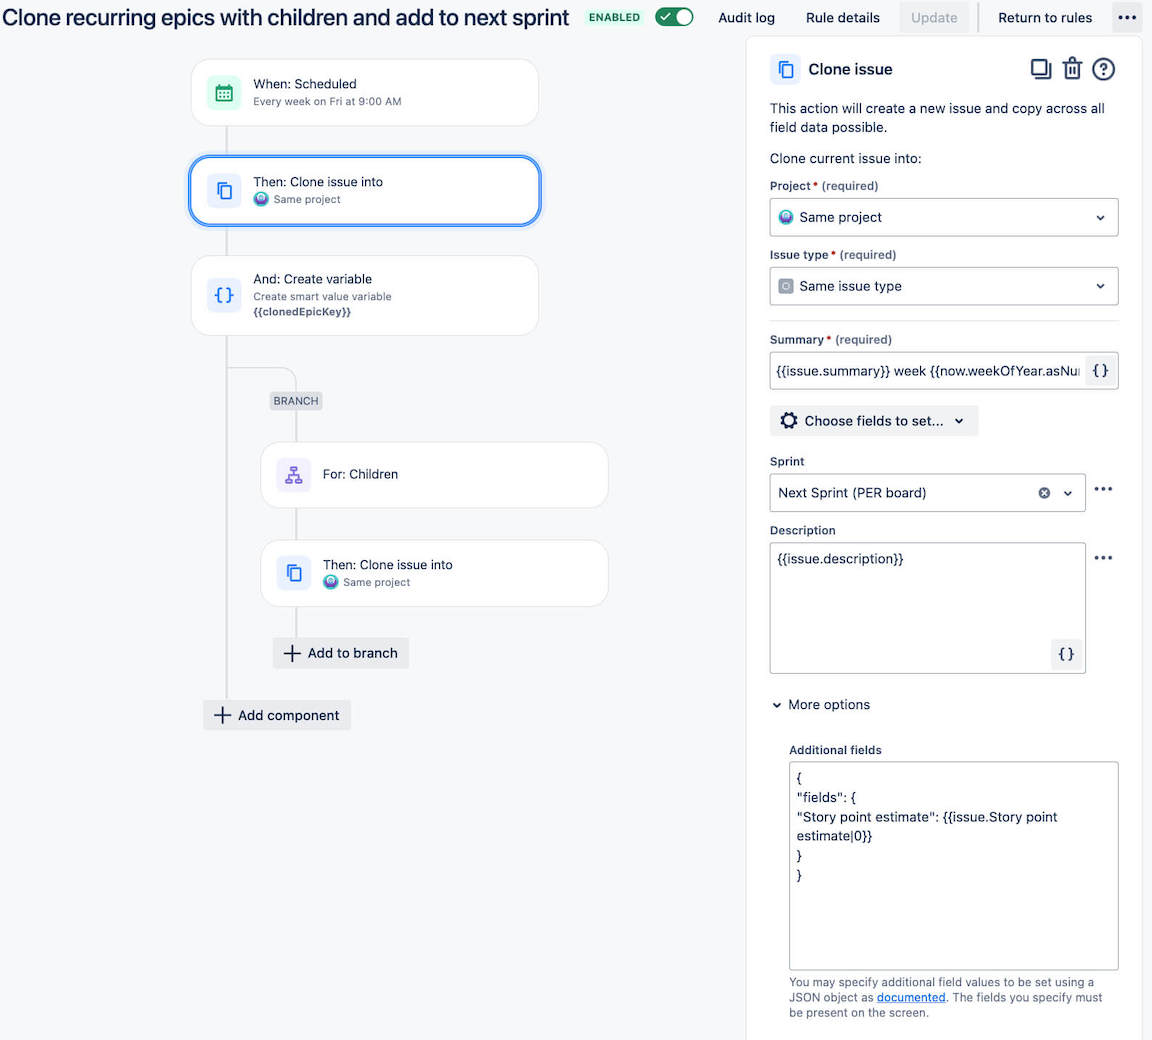Open more options for Sprint field
The image size is (1152, 1040).
click(x=1103, y=489)
